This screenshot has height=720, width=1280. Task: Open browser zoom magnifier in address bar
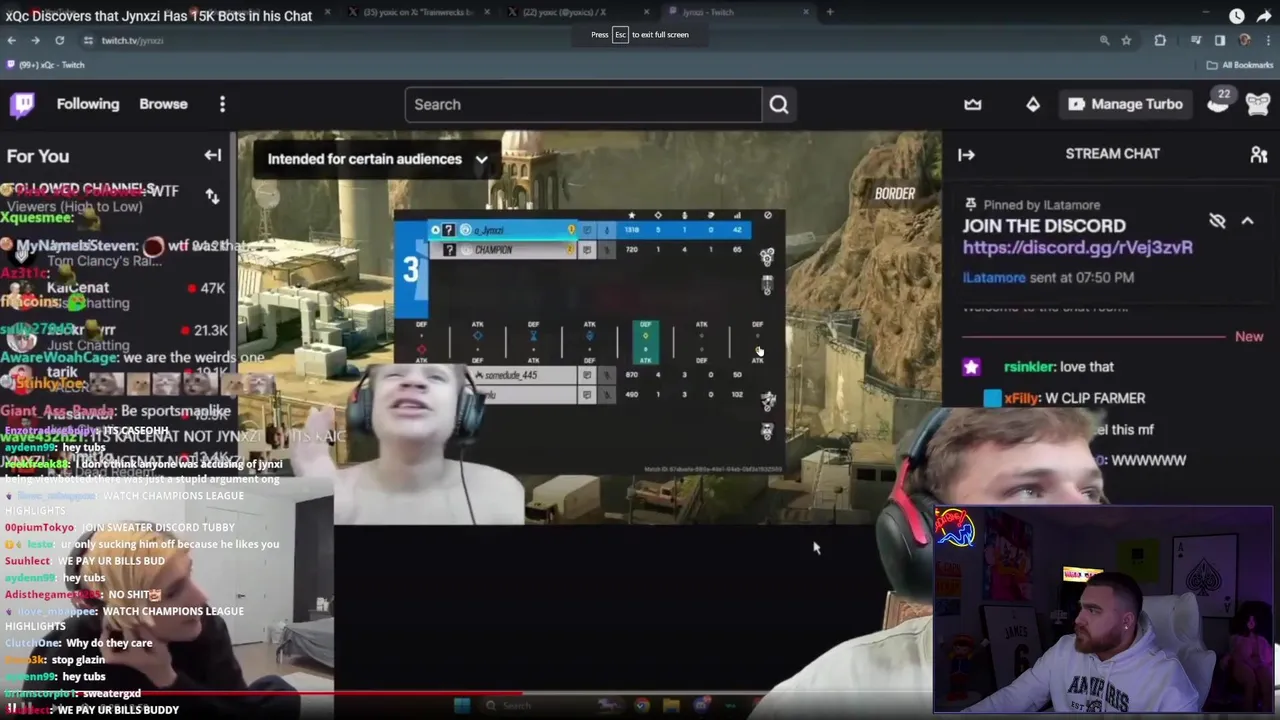(1104, 40)
